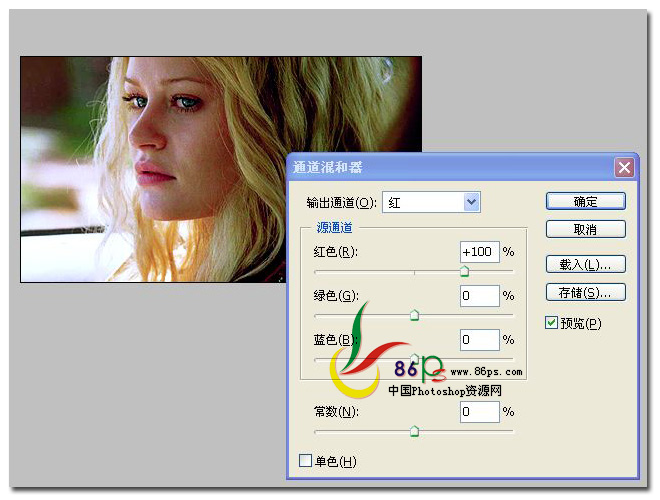Toggle the 预览(P) checkbox
Image resolution: width=660 pixels, height=500 pixels.
click(551, 323)
